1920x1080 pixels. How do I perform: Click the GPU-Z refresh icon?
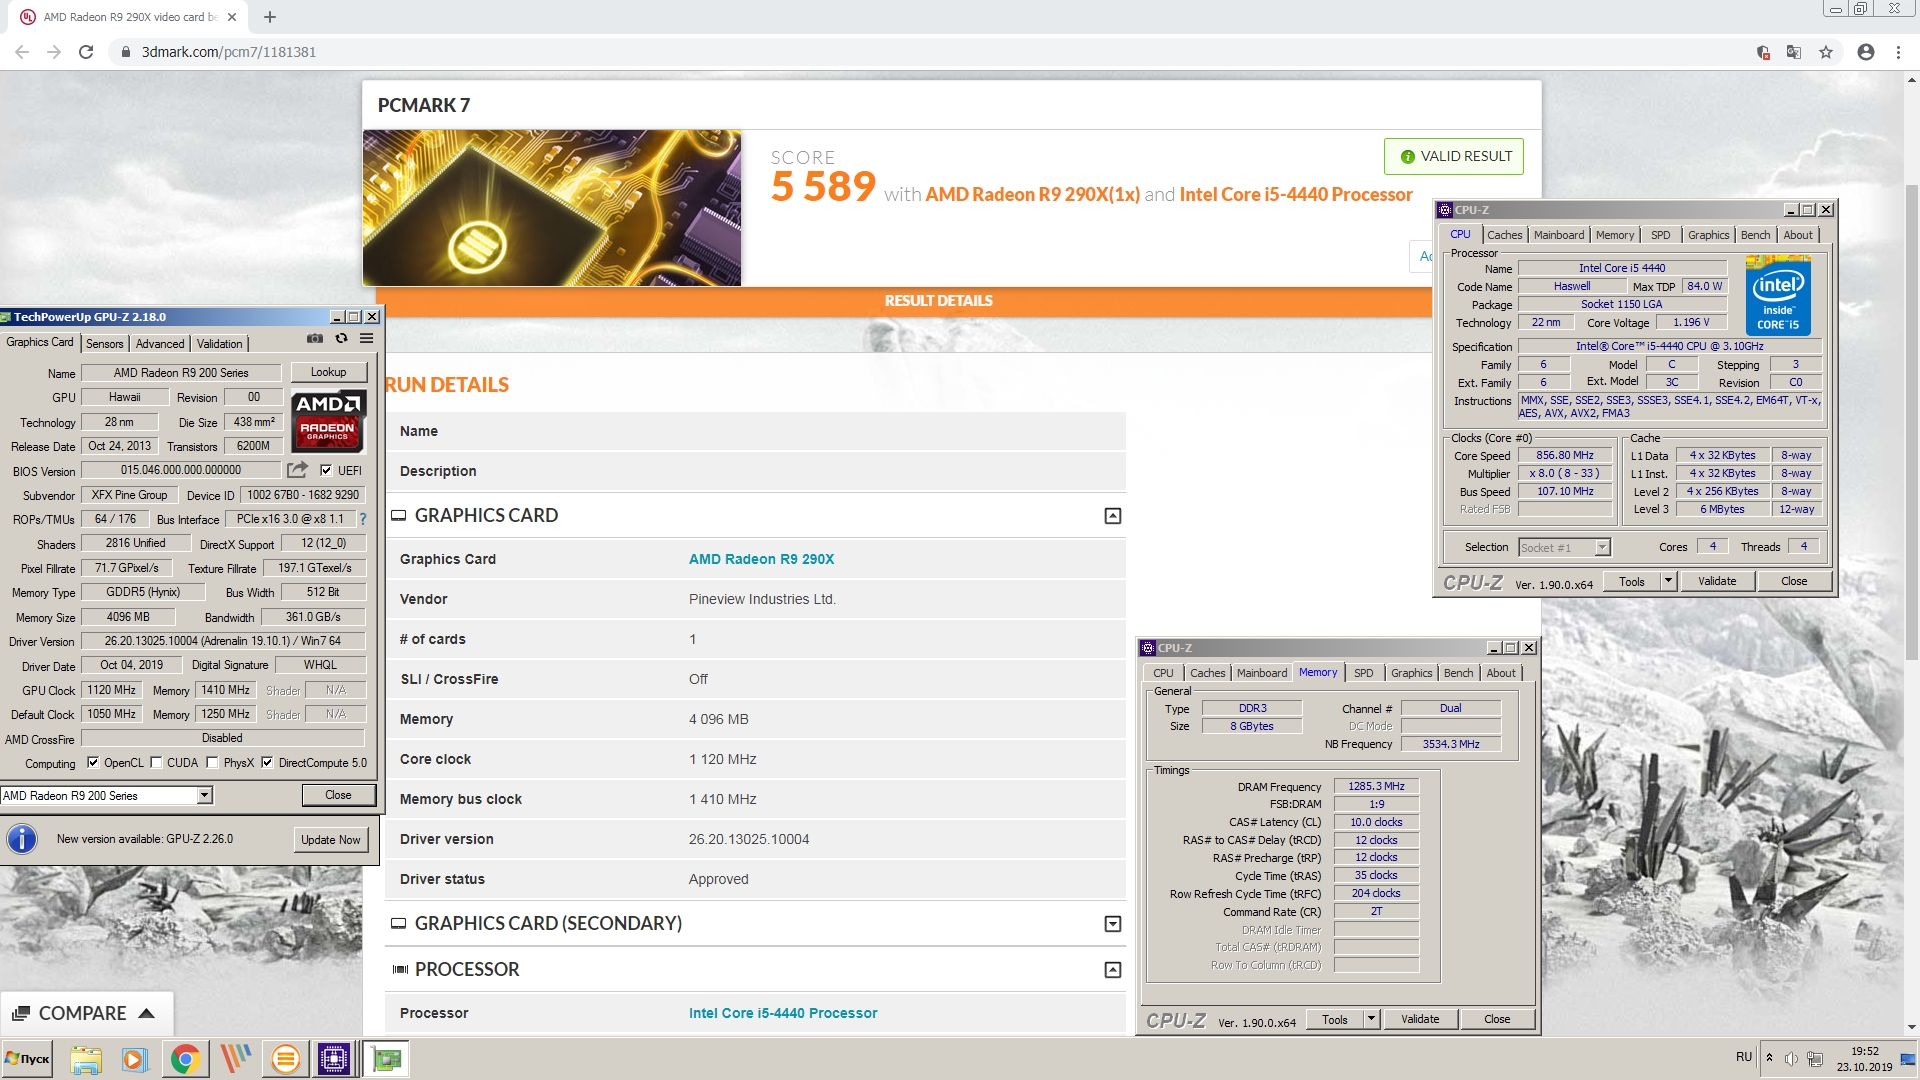[x=341, y=339]
